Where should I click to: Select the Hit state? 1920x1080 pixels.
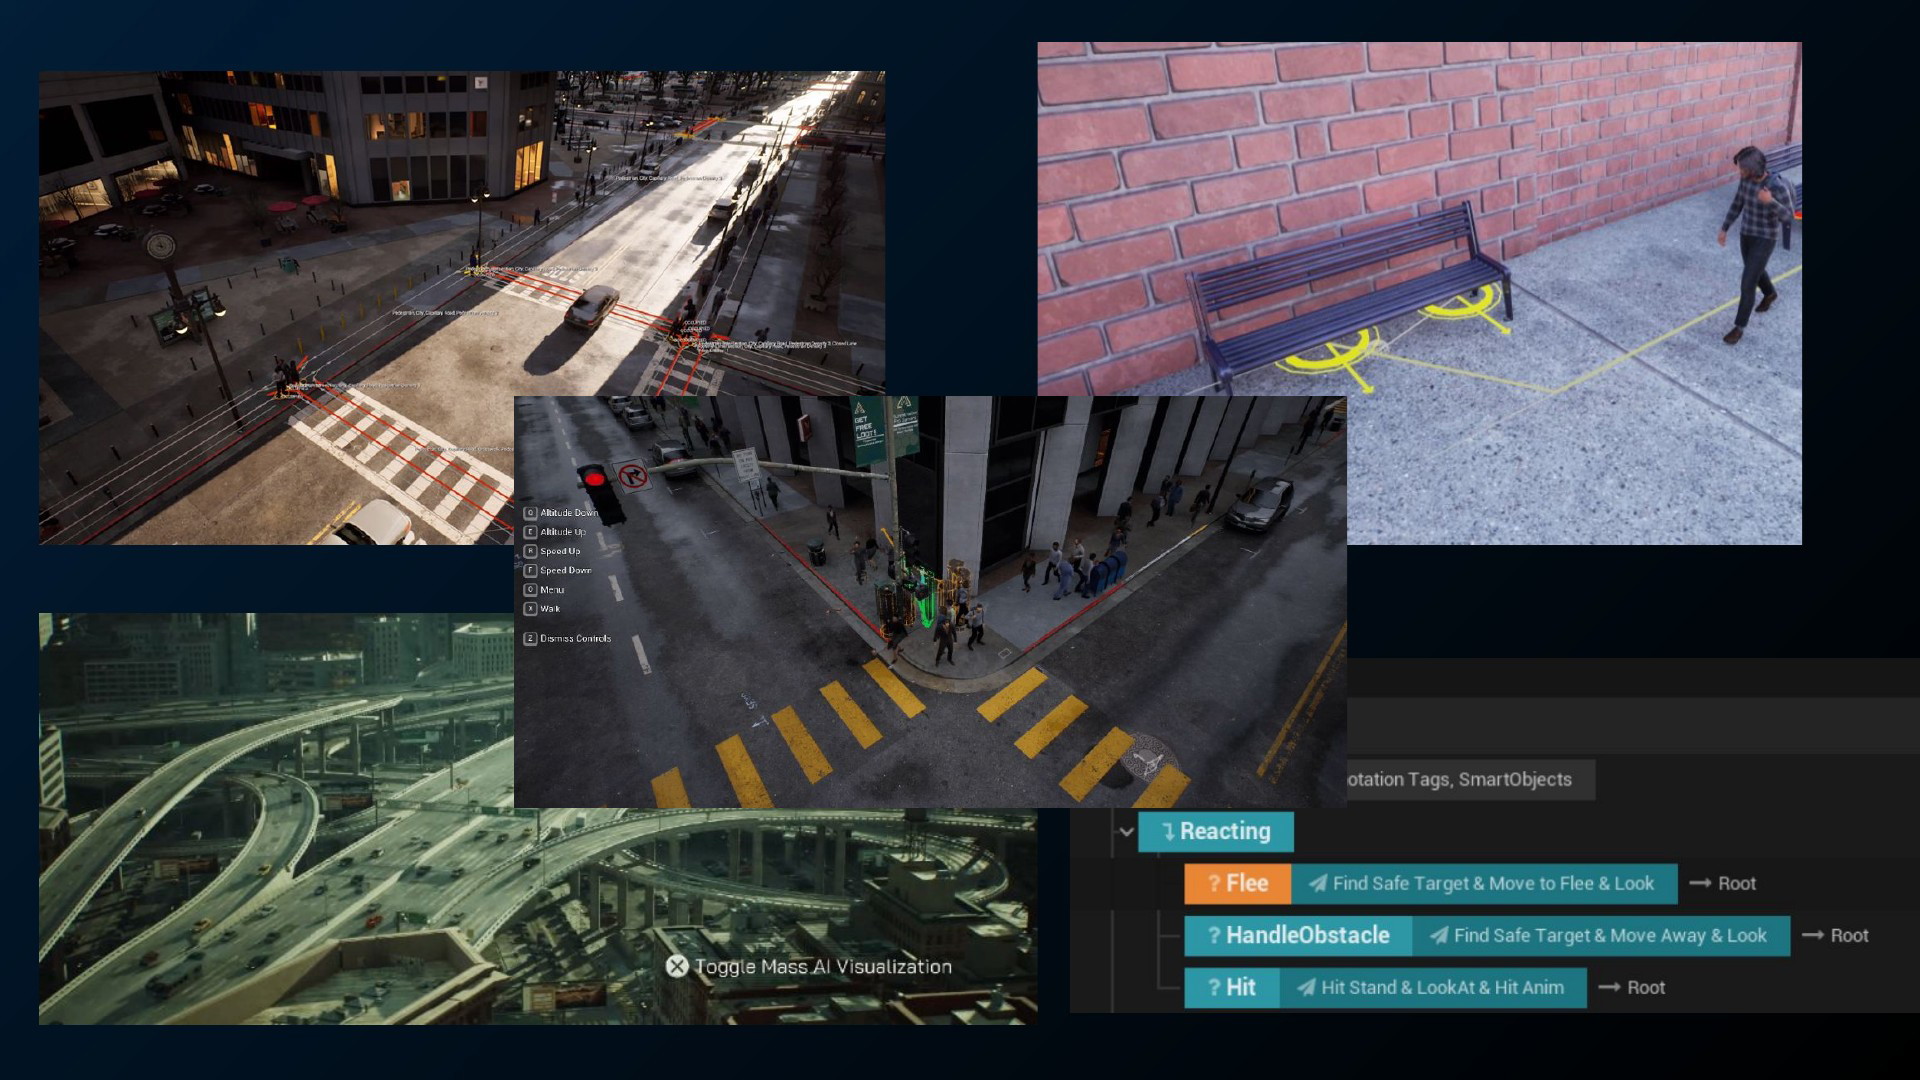click(x=1231, y=988)
